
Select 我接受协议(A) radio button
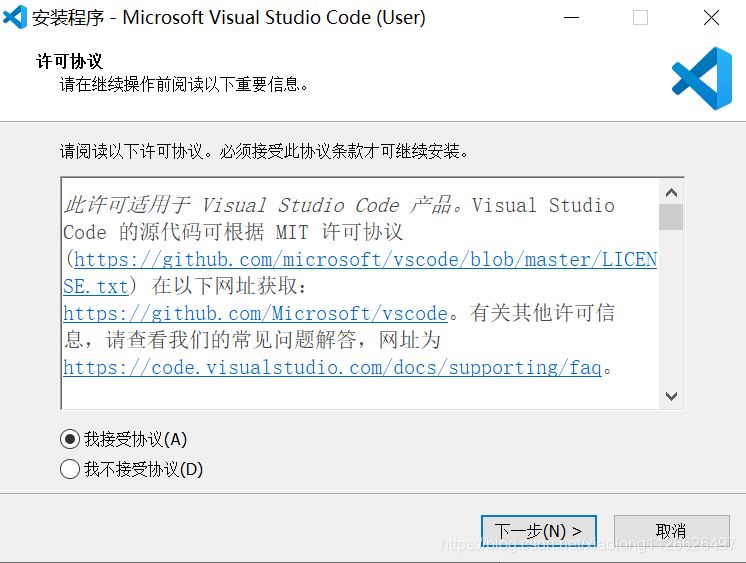coord(70,439)
